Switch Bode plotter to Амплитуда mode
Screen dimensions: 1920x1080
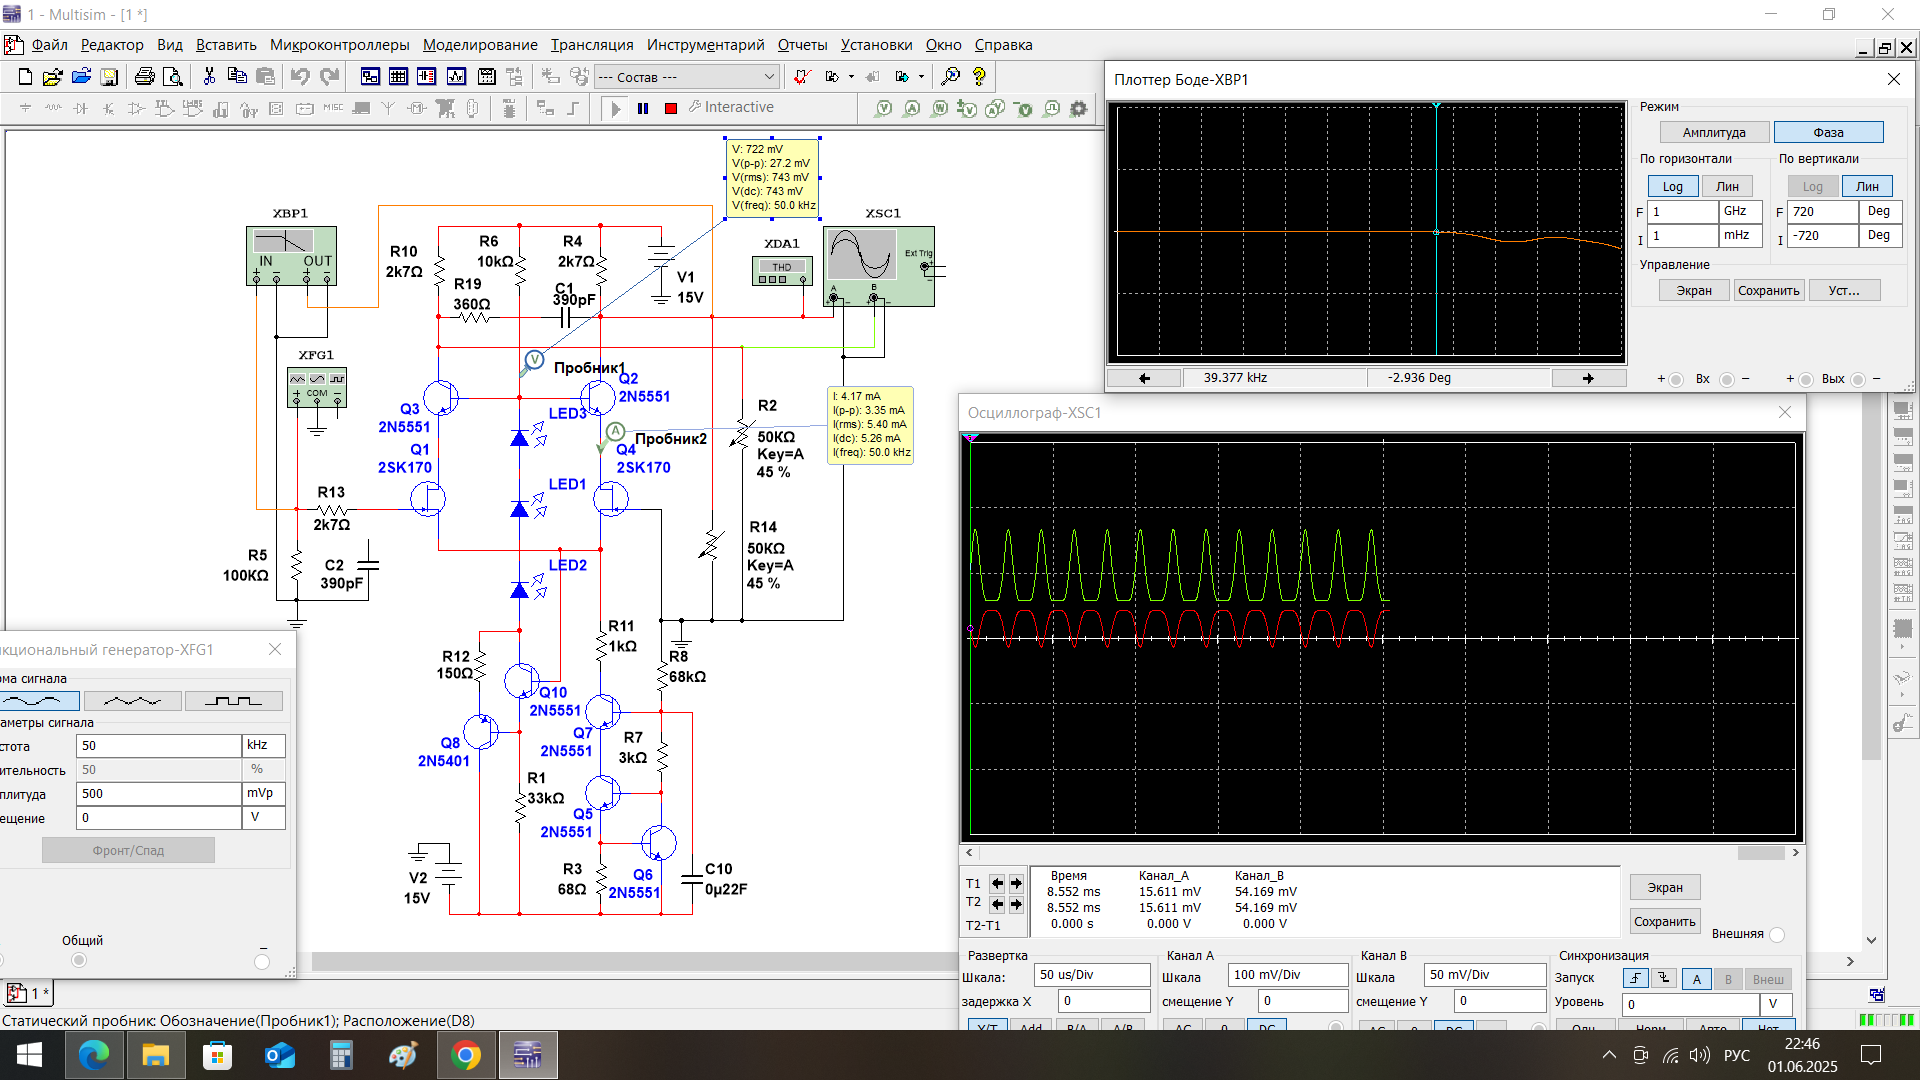pyautogui.click(x=1713, y=132)
